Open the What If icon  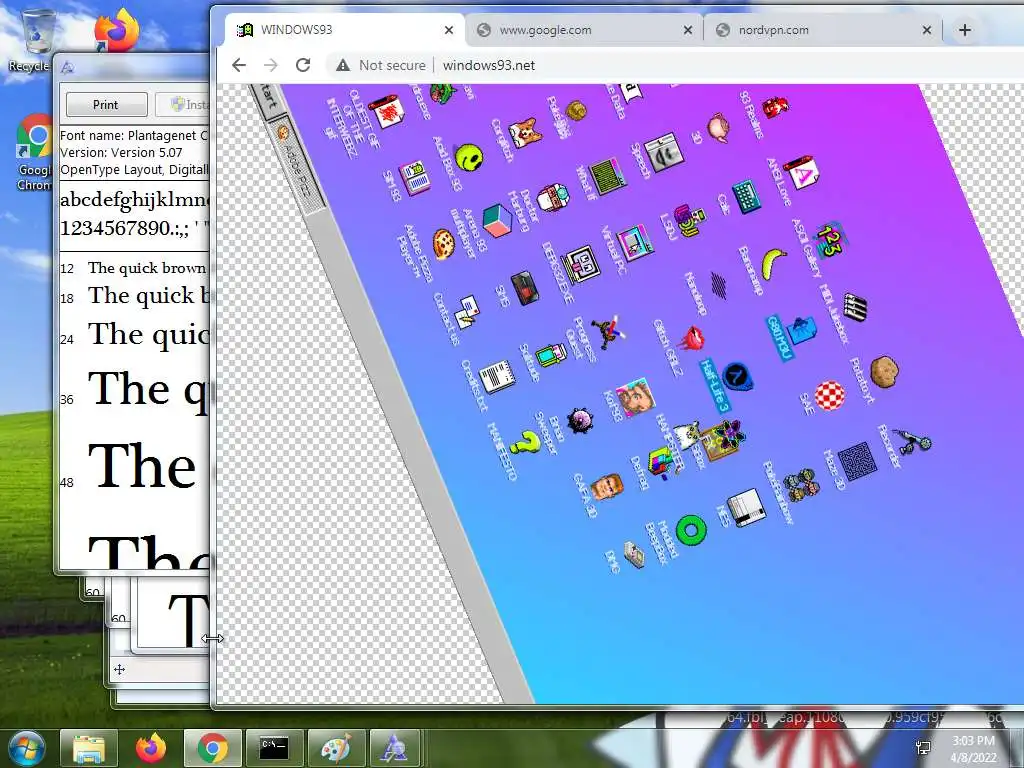coord(605,175)
